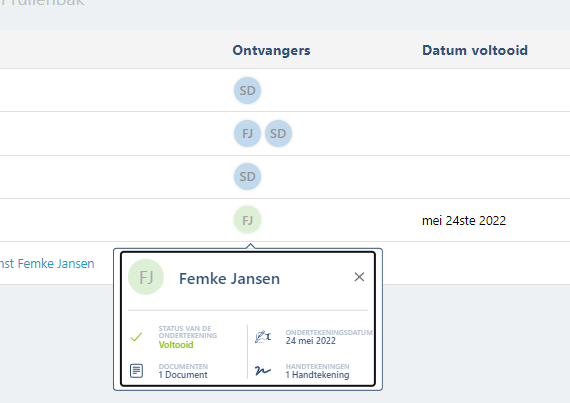The height and width of the screenshot is (403, 570).
Task: Open the link ending with Femke Jansen
Action: pos(47,263)
